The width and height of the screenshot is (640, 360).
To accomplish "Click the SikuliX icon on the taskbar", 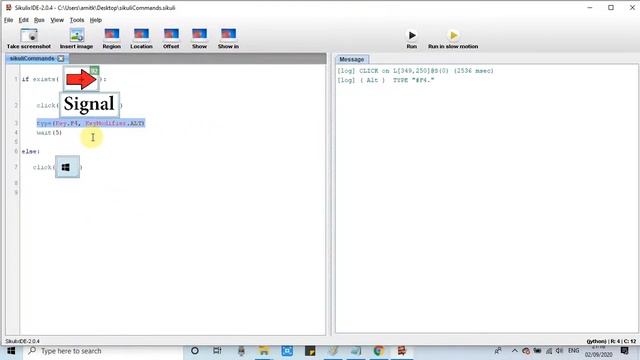I will [402, 351].
